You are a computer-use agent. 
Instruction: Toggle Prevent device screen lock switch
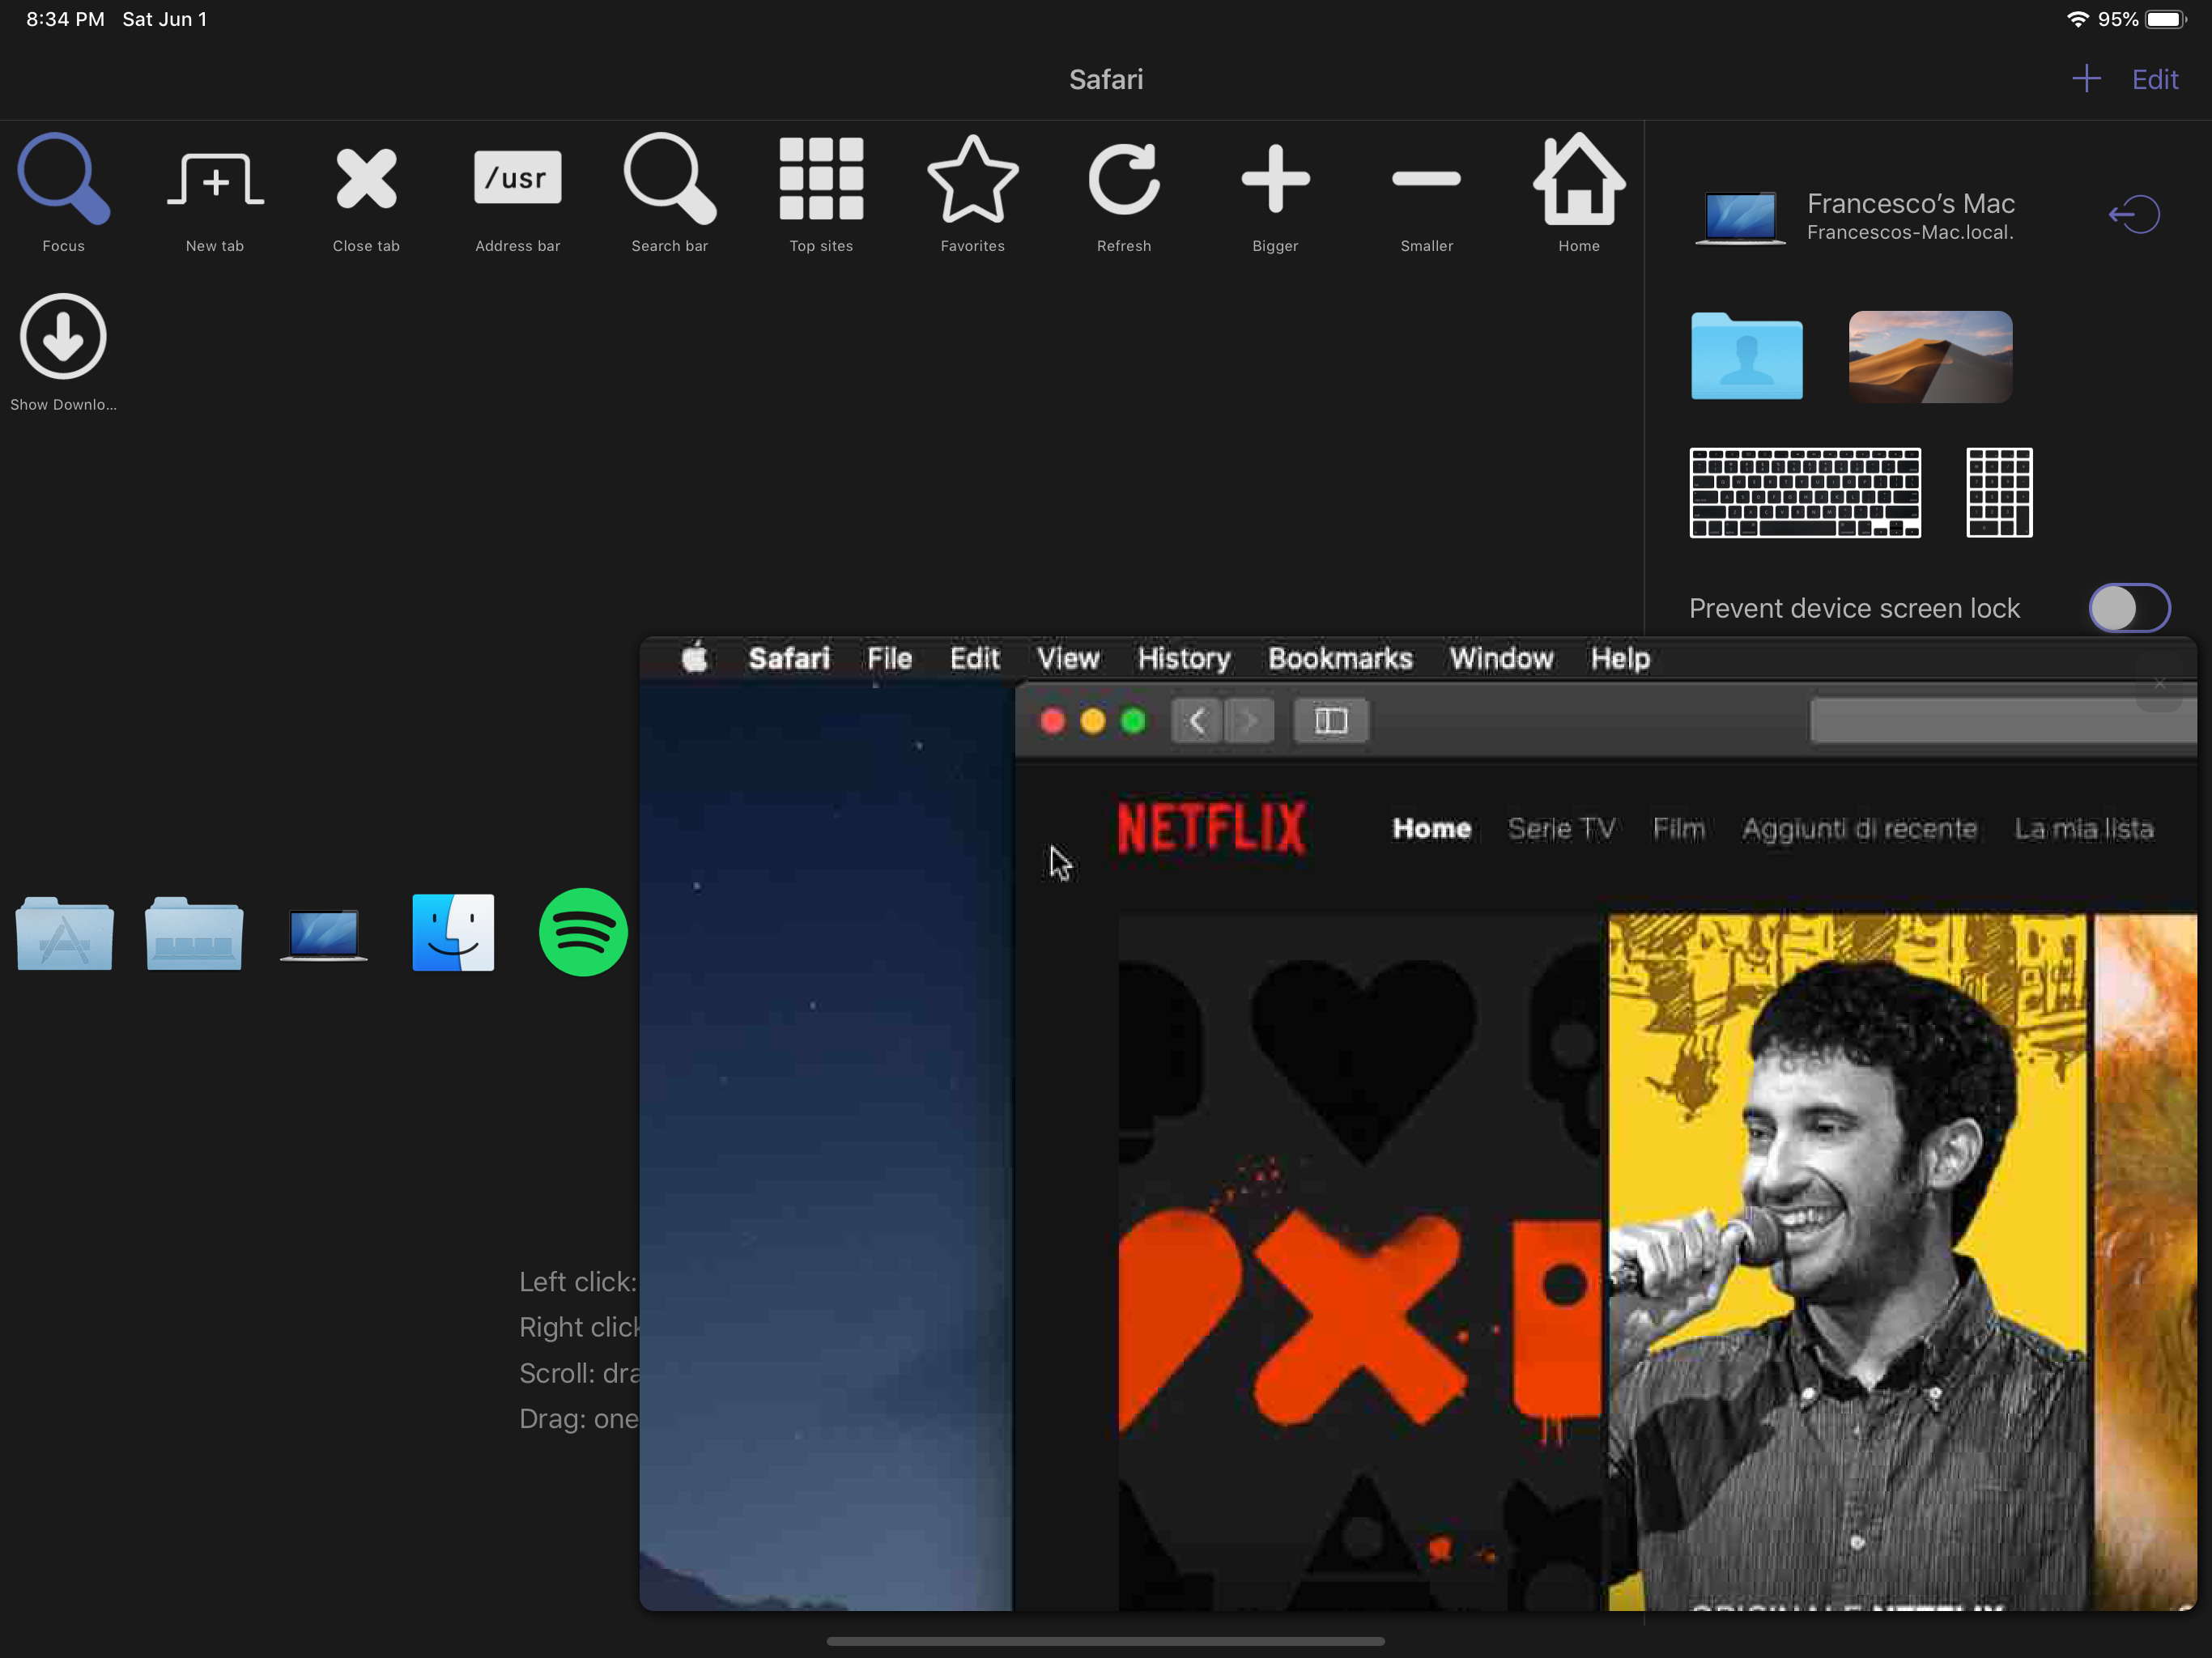pyautogui.click(x=2129, y=608)
